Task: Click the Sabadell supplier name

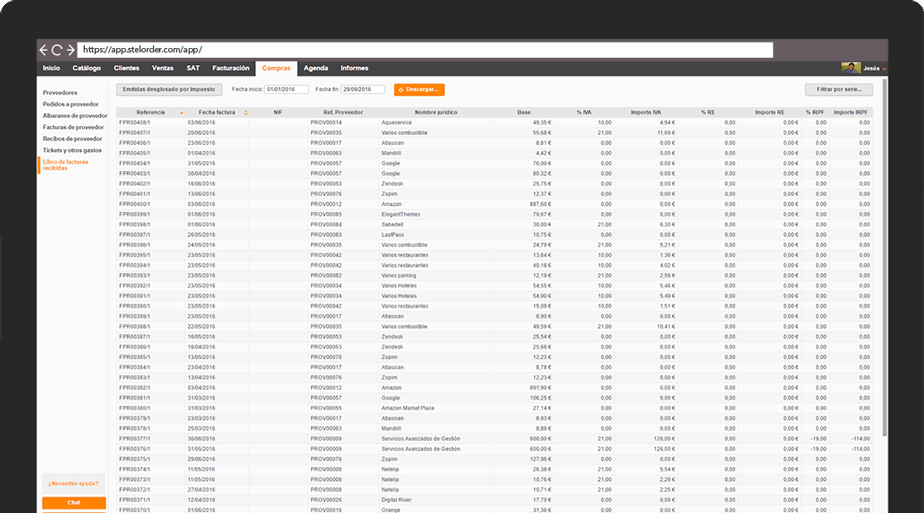Action: coord(392,224)
